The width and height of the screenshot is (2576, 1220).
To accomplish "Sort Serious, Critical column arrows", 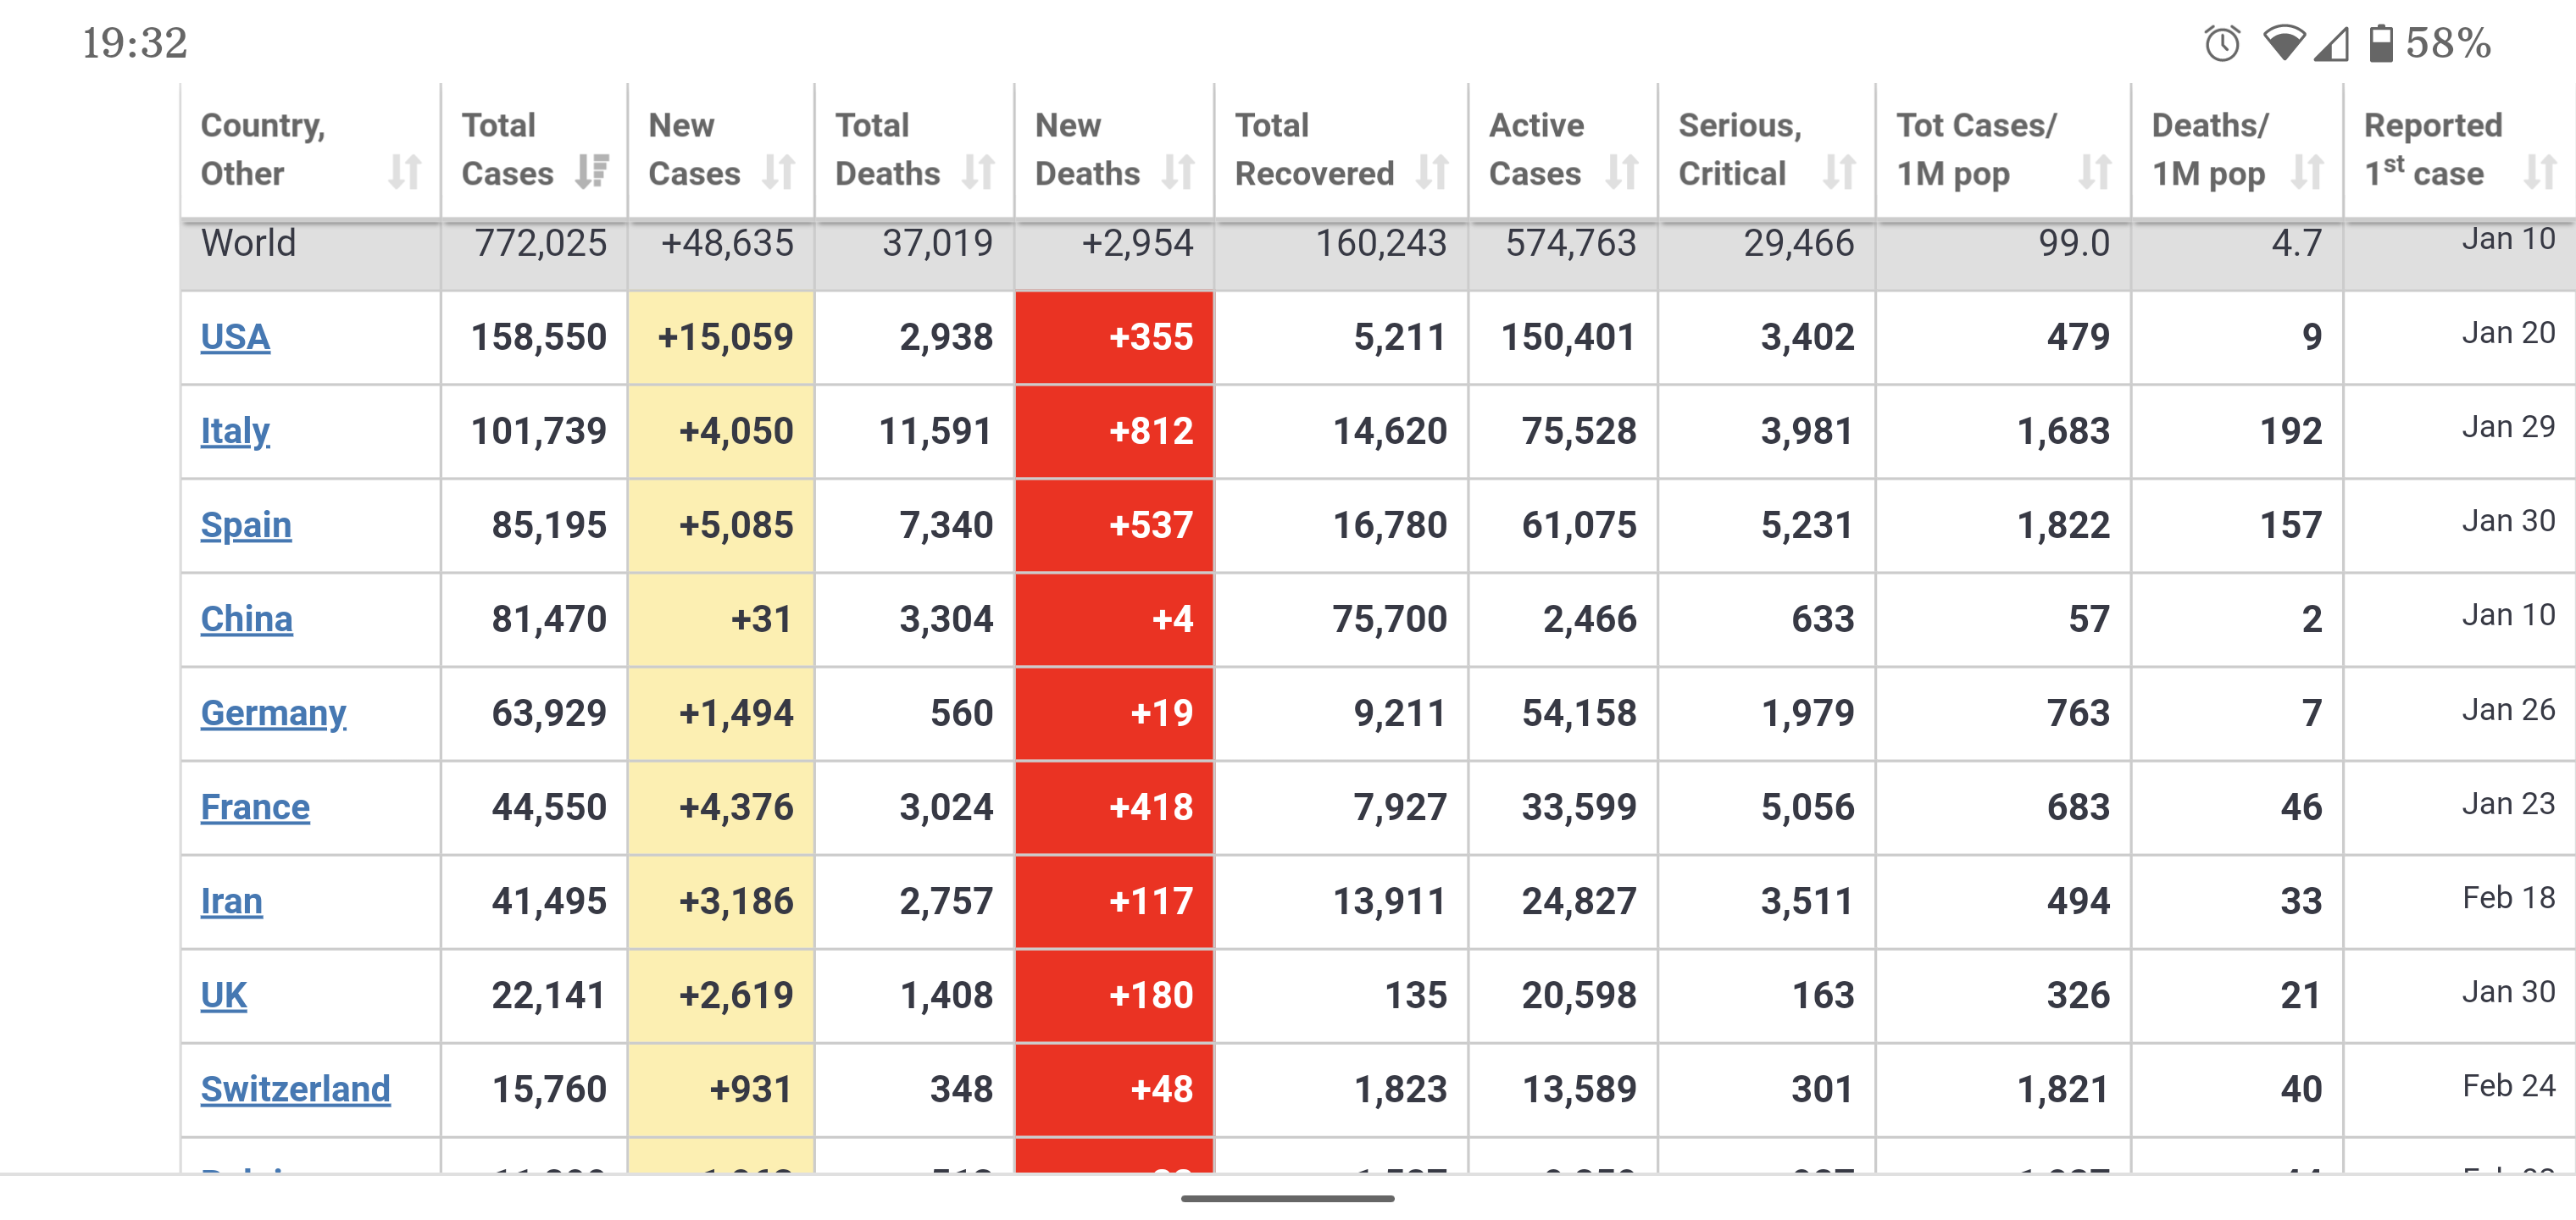I will (x=1838, y=172).
